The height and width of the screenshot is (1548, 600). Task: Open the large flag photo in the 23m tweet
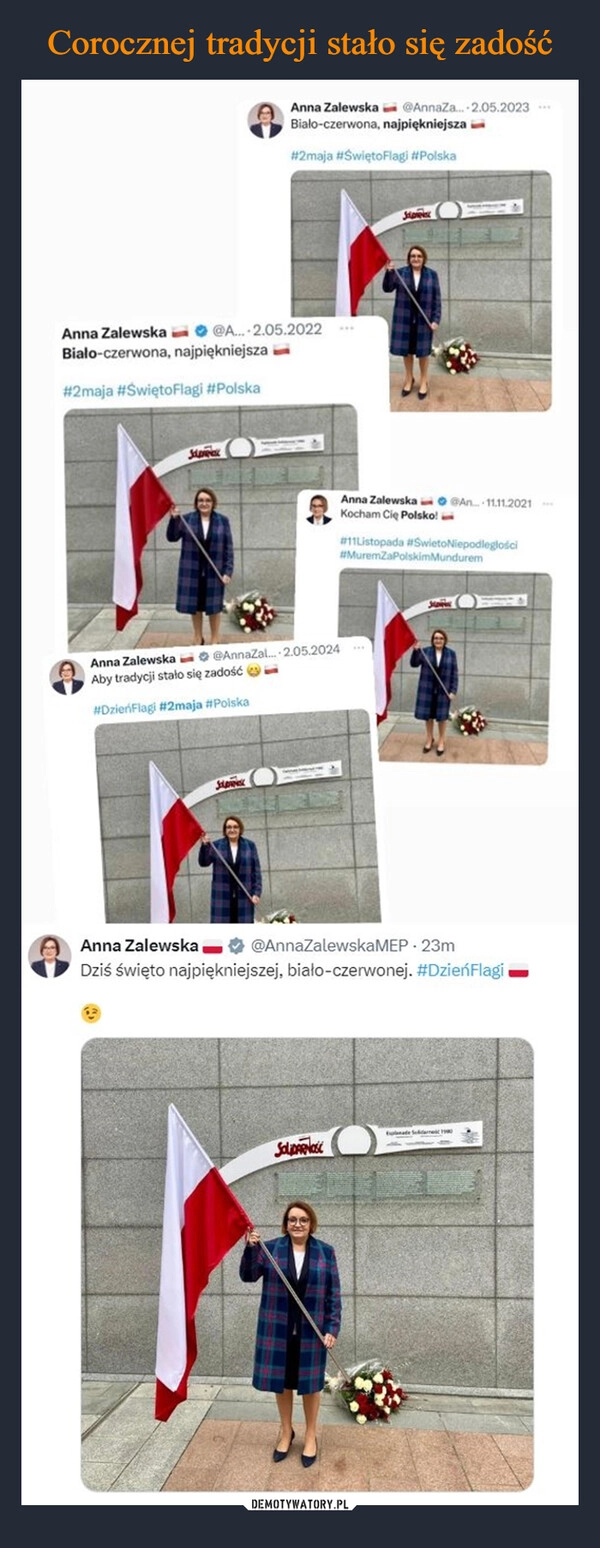[x=307, y=1263]
